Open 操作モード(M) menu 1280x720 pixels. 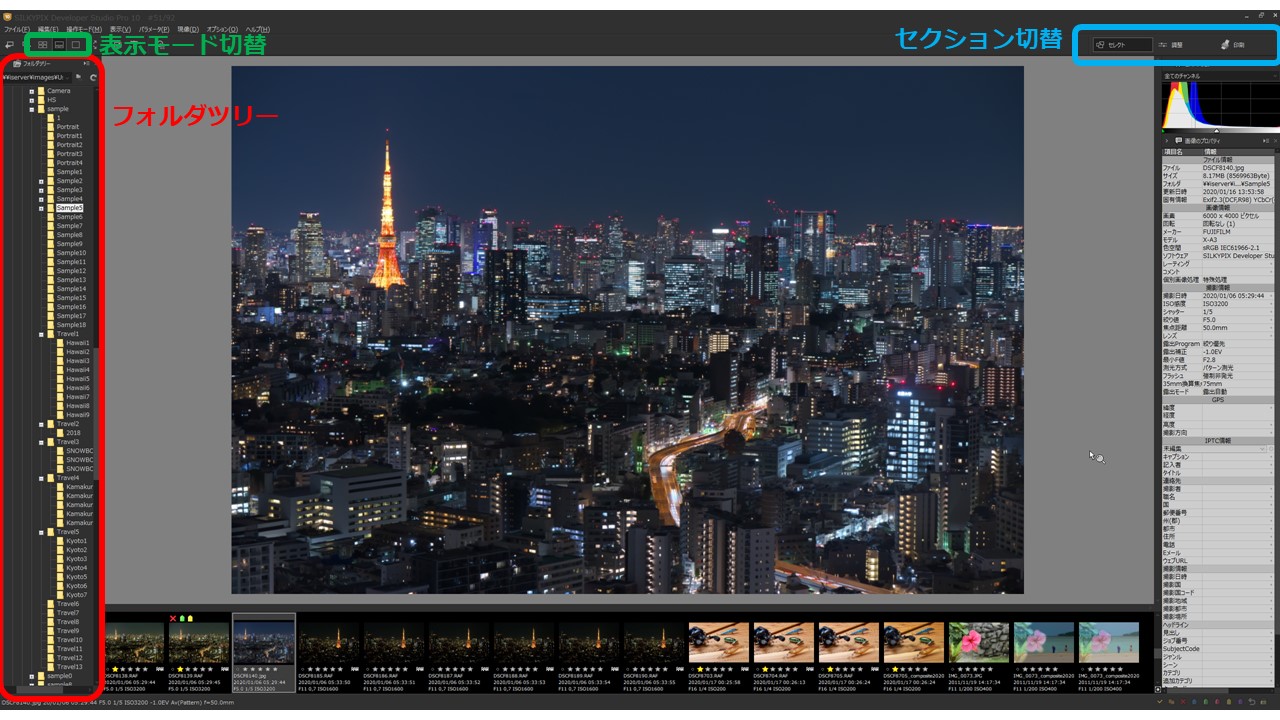point(84,29)
